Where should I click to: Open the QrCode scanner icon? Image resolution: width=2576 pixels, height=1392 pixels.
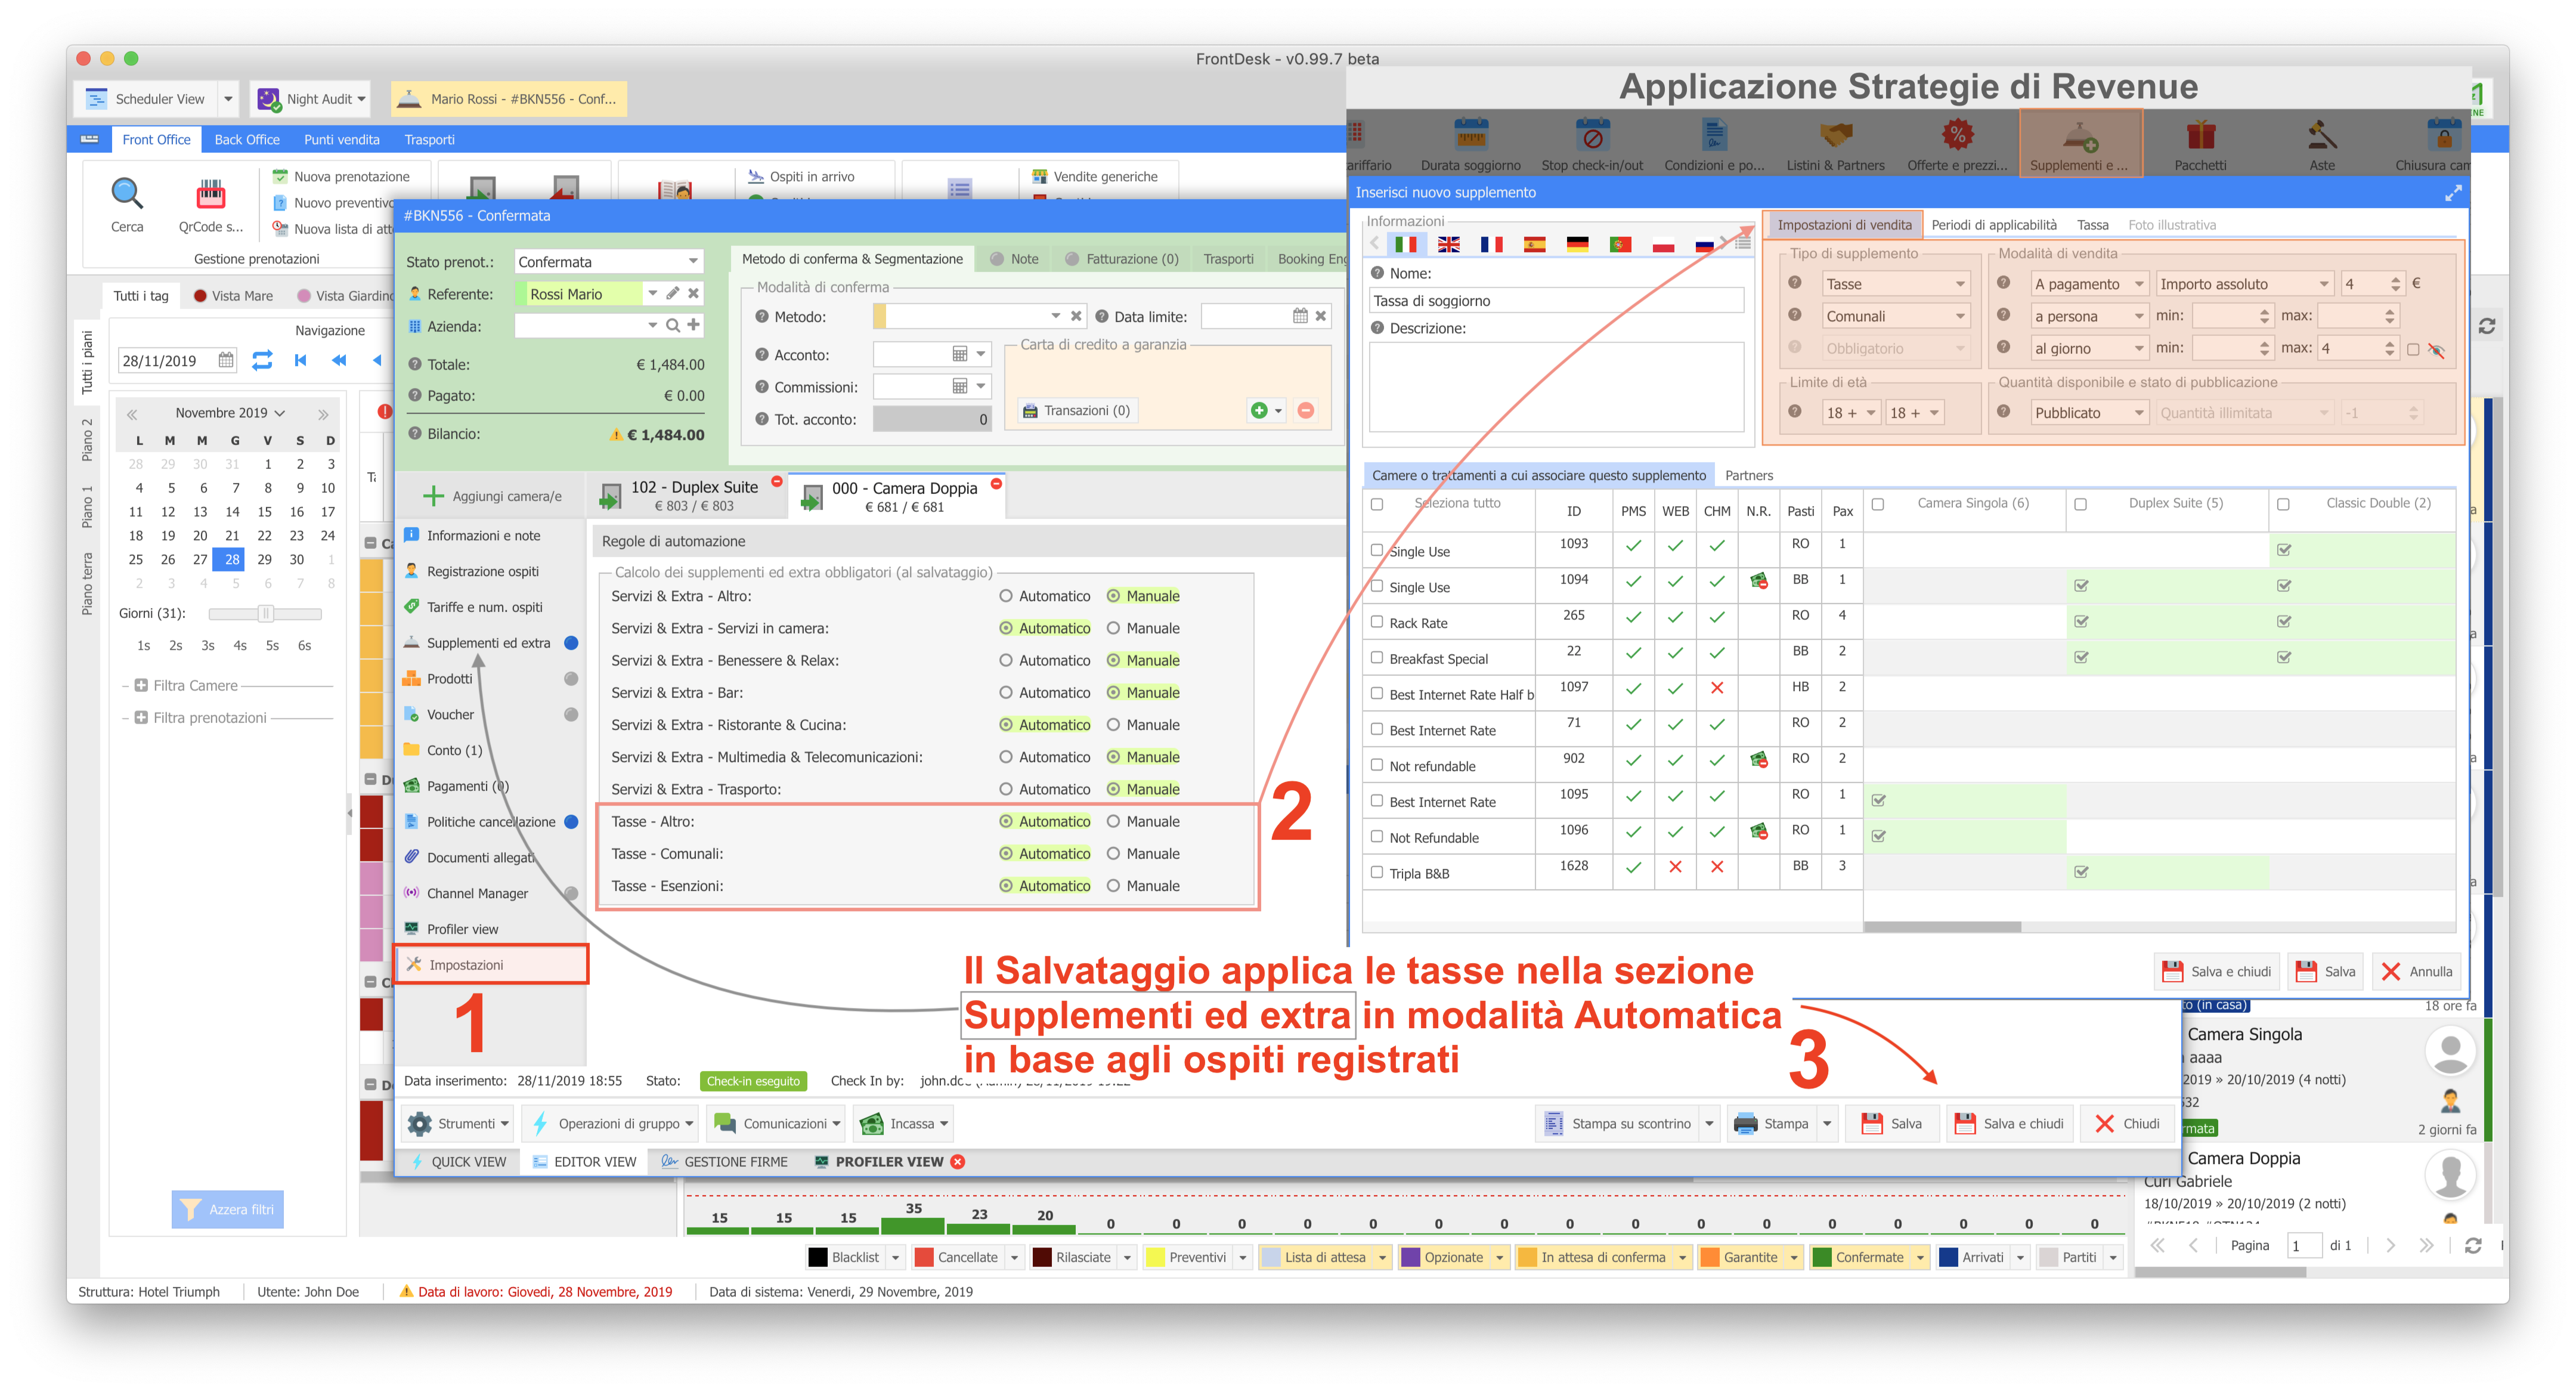coord(210,193)
